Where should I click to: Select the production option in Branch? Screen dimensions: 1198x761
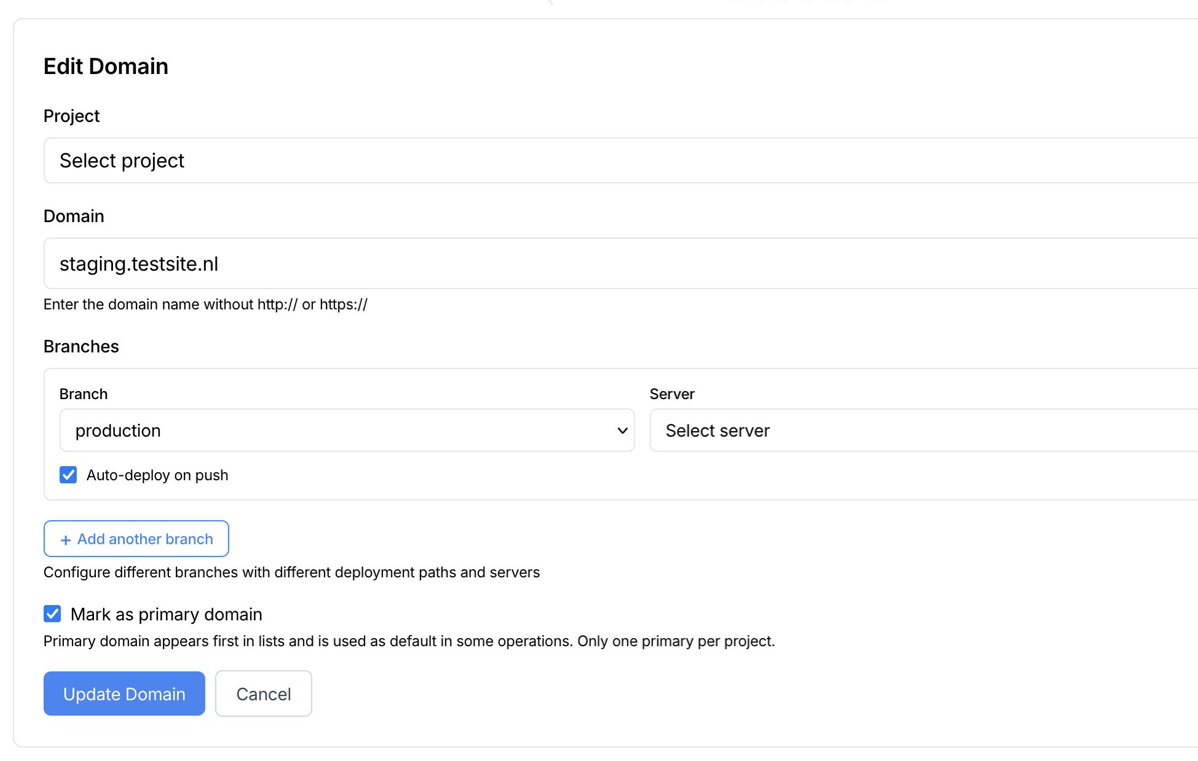coord(346,430)
